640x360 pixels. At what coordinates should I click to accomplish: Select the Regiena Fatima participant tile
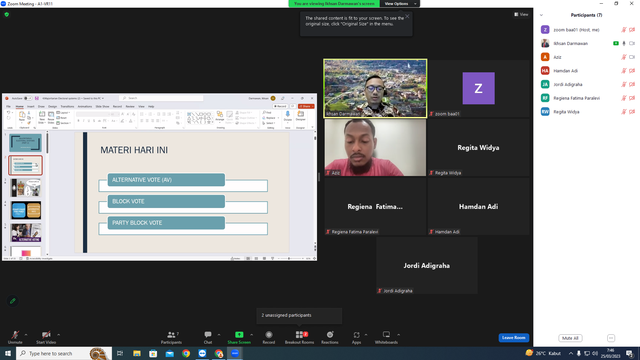tap(375, 207)
